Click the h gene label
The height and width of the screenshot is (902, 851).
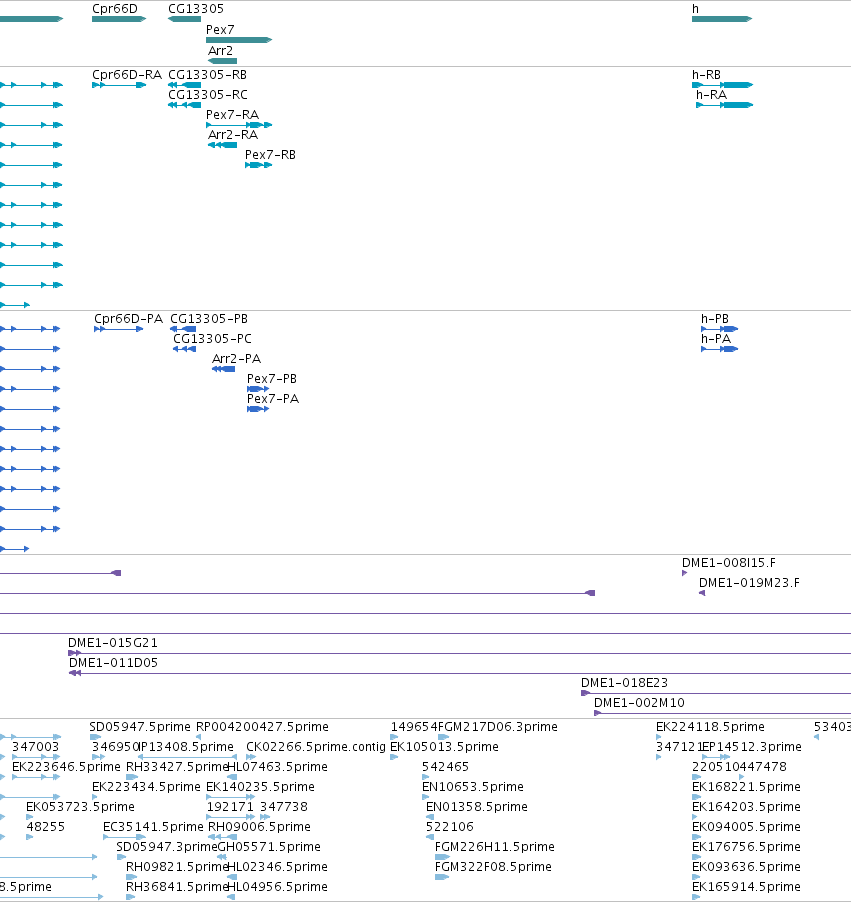(x=695, y=9)
